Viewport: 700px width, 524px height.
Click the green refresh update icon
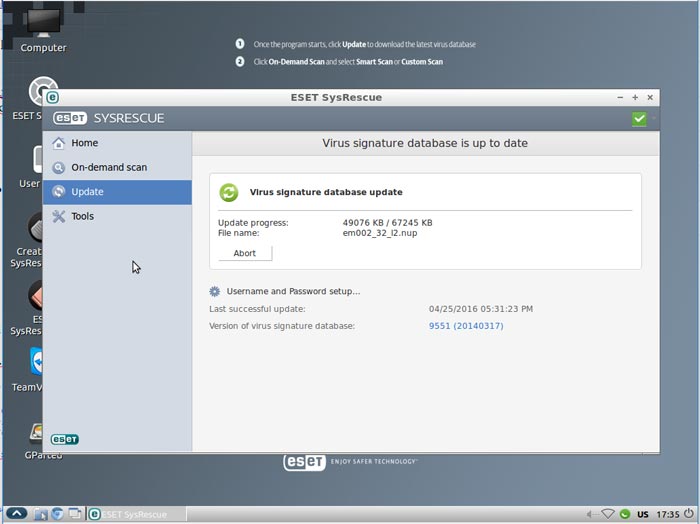click(229, 192)
